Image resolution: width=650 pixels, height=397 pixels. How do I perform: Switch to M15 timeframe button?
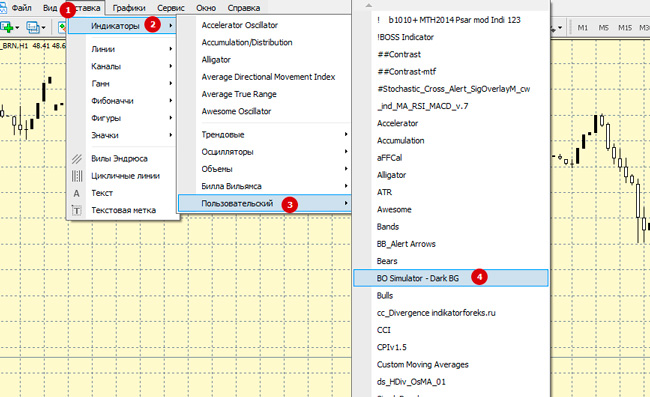(625, 28)
